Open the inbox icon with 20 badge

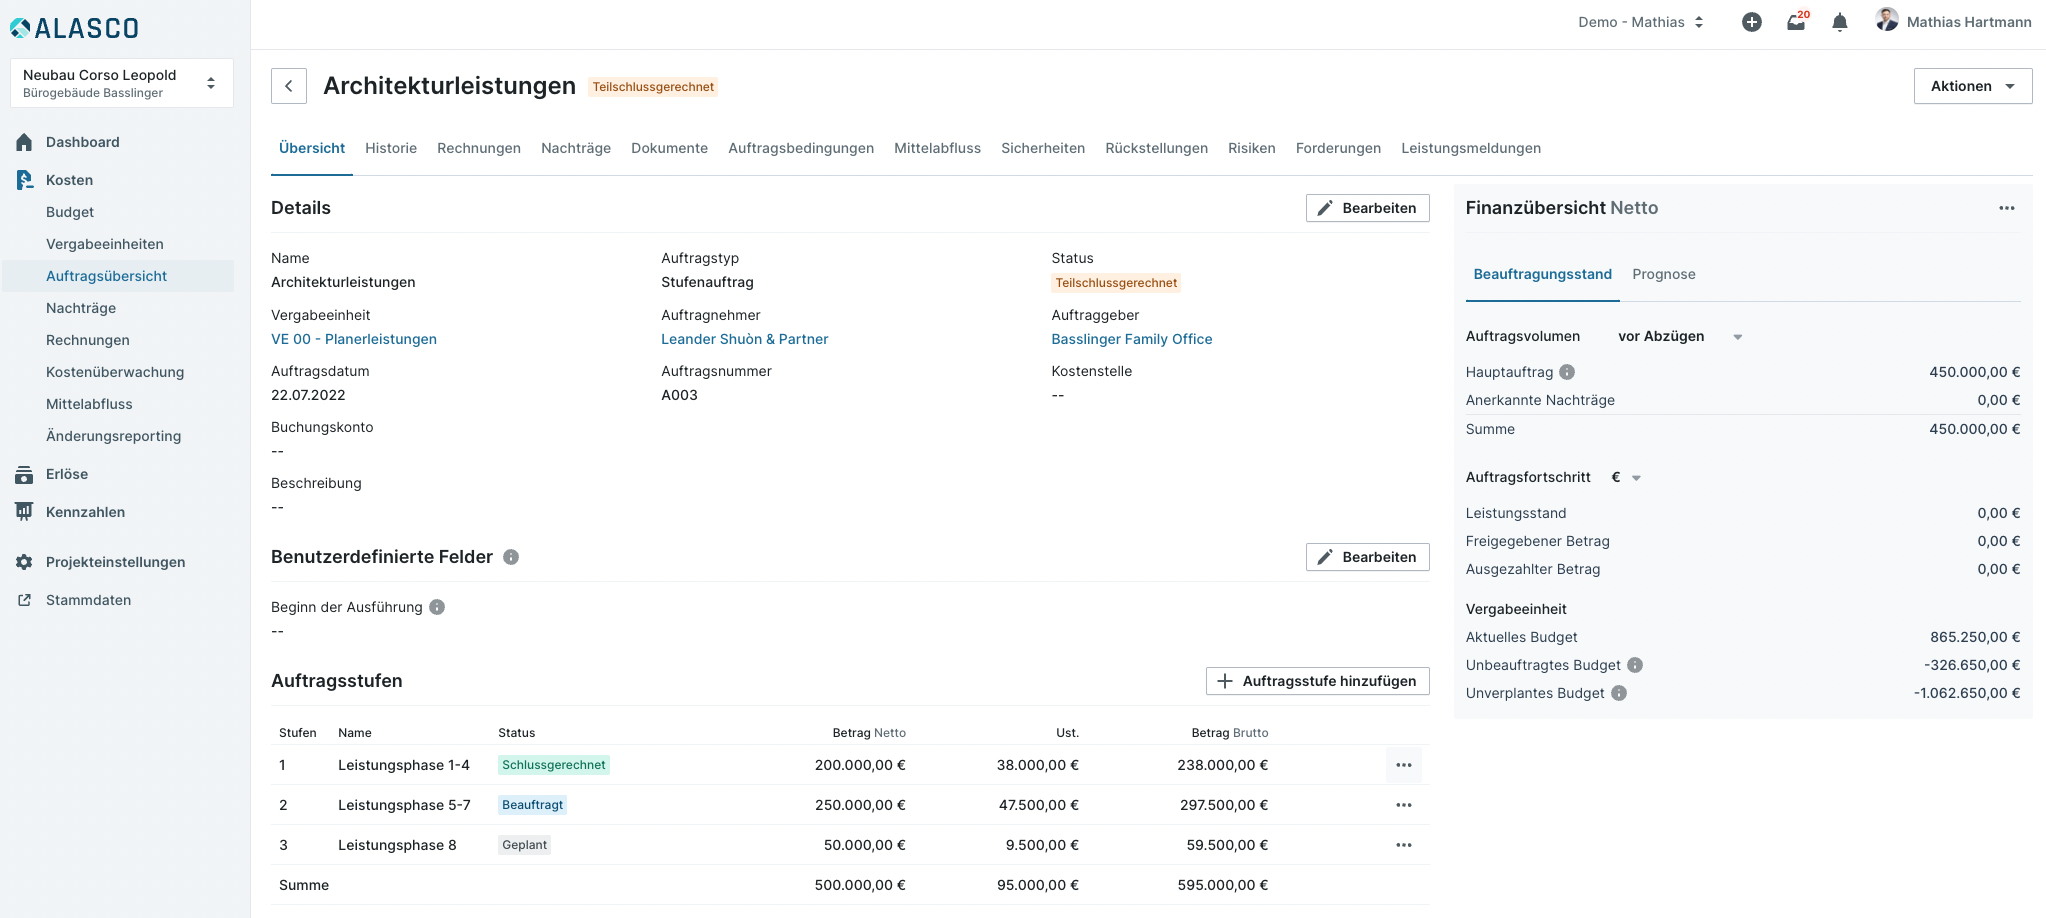[1797, 22]
